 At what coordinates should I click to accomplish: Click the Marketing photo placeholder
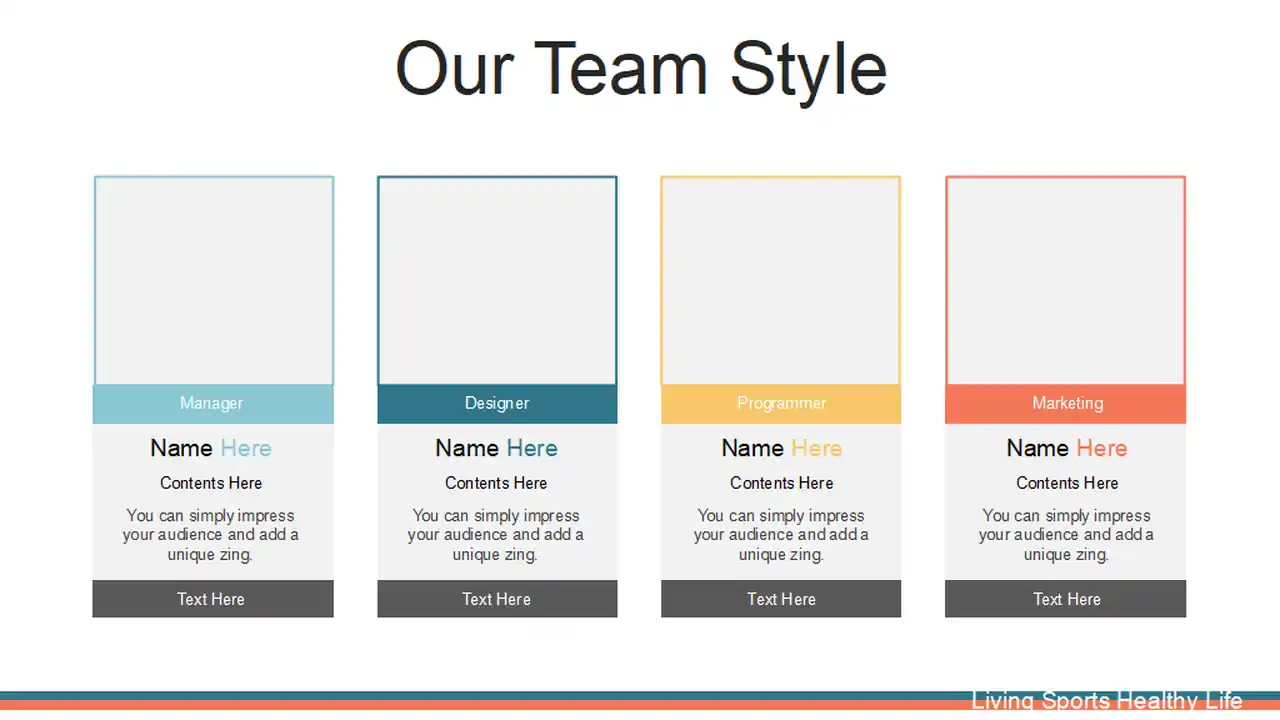[x=1065, y=280]
